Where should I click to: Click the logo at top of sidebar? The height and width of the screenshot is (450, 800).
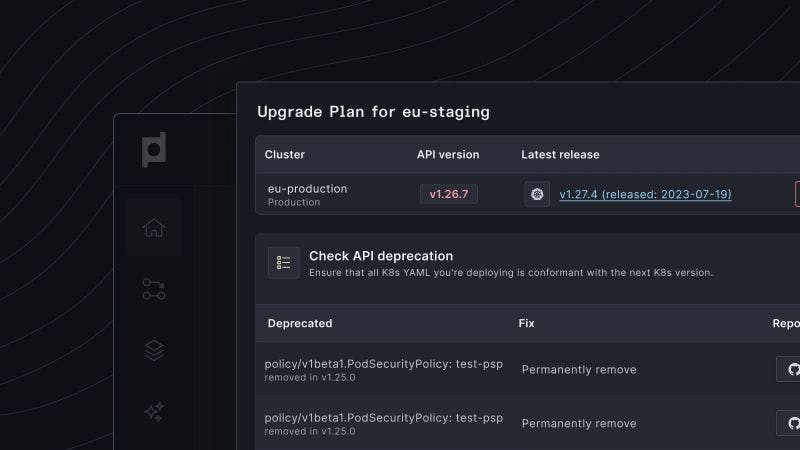pyautogui.click(x=153, y=150)
